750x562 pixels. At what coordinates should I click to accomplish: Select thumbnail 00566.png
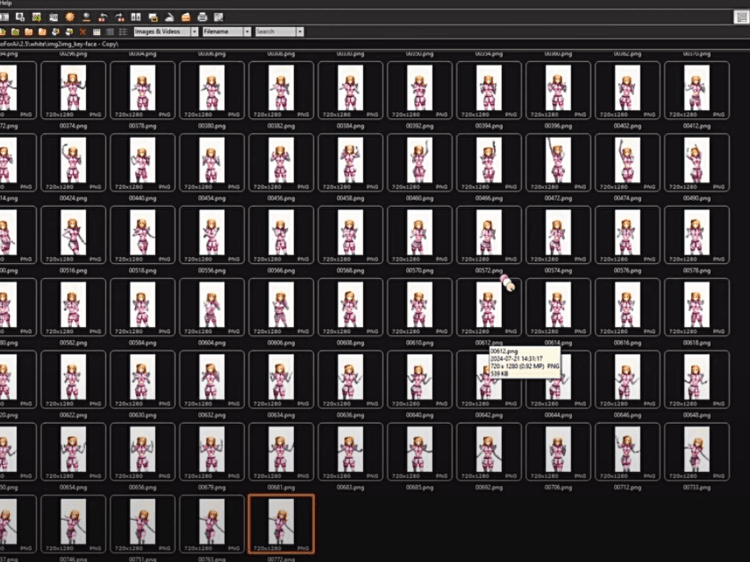(x=281, y=234)
